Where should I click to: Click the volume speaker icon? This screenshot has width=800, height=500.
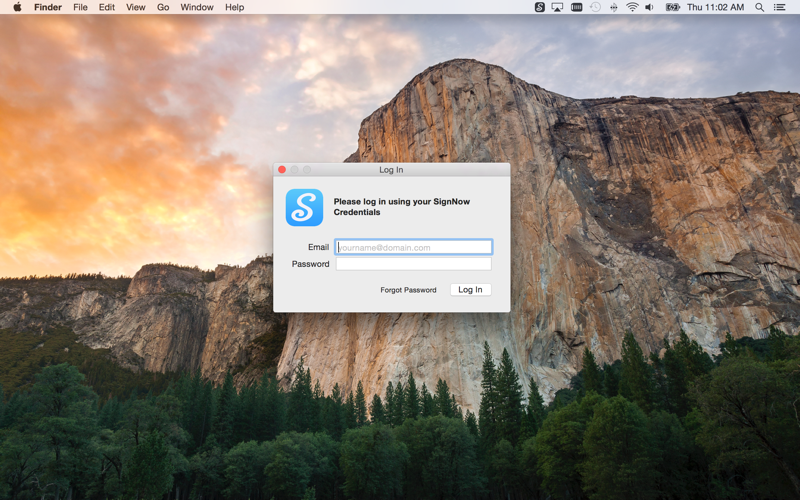pyautogui.click(x=650, y=7)
